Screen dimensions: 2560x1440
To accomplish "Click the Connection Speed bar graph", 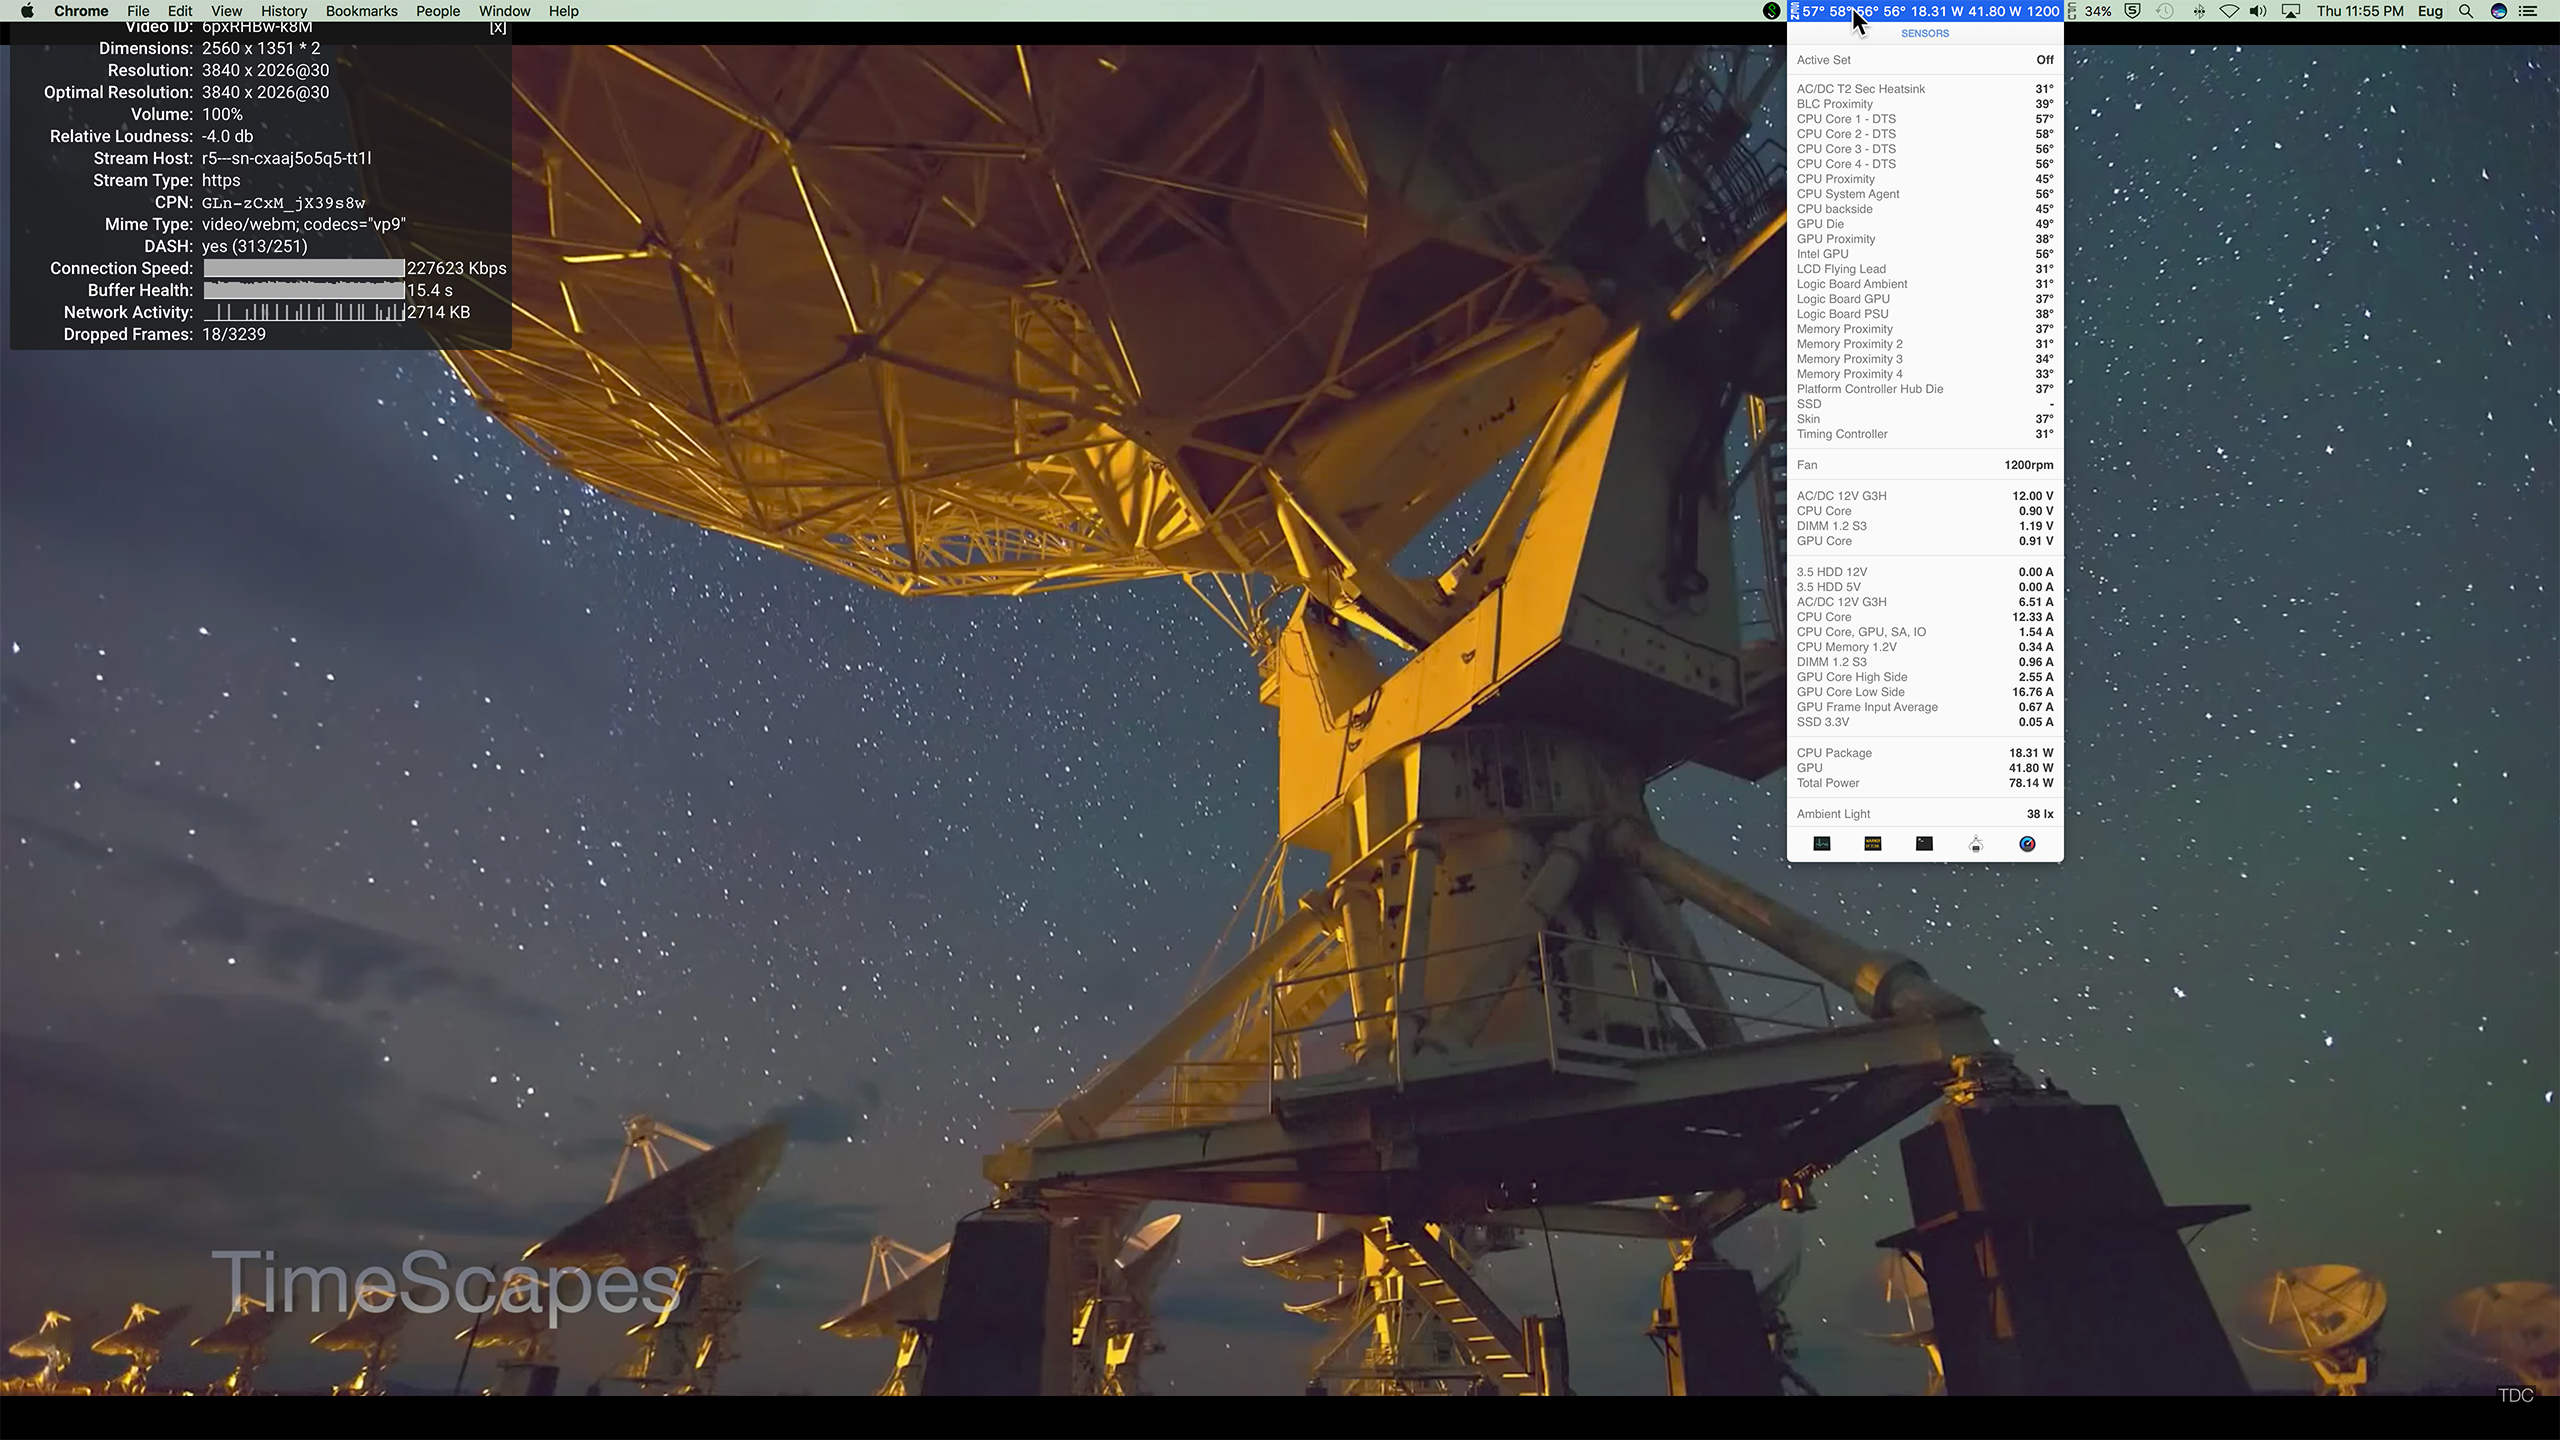I will pyautogui.click(x=304, y=268).
